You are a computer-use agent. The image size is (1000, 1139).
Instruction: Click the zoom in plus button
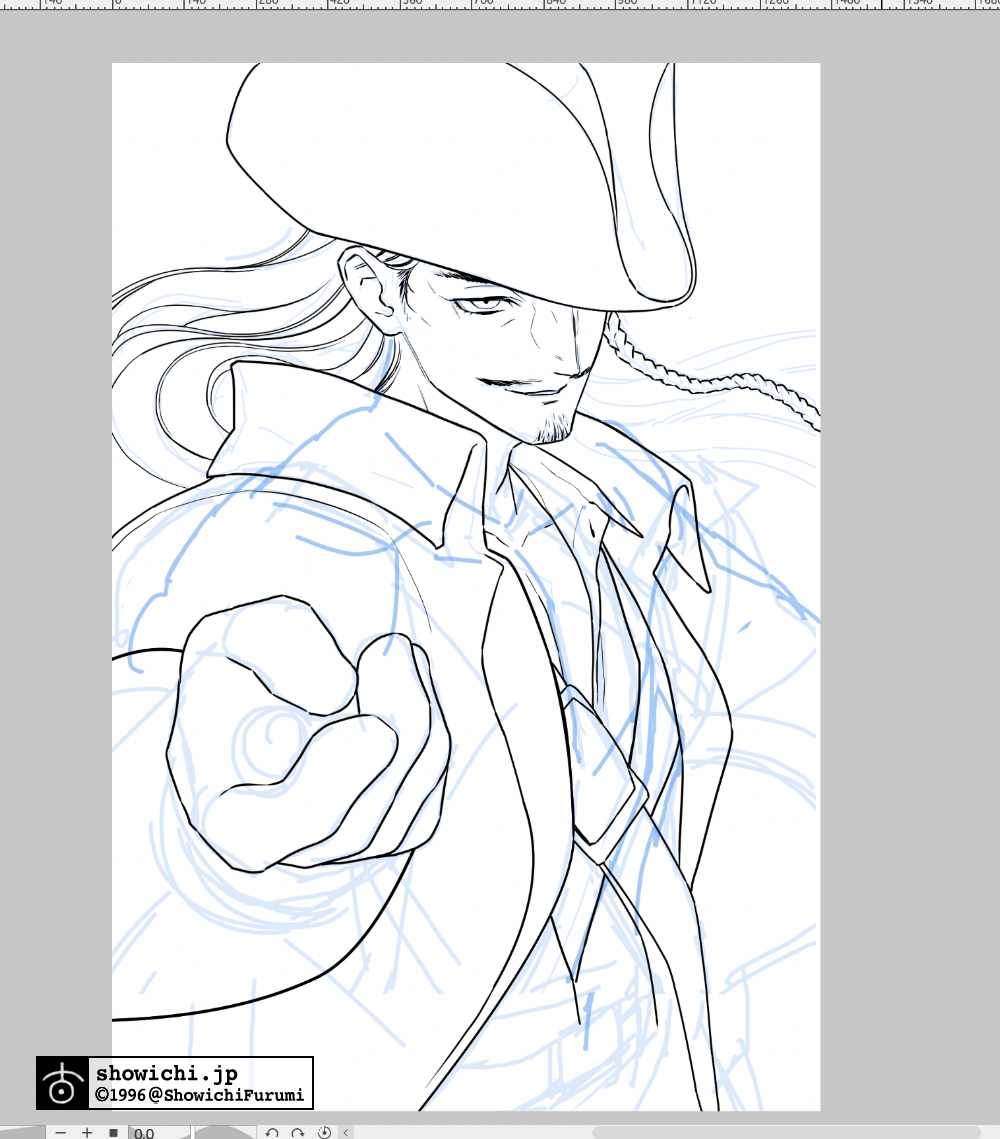87,1132
